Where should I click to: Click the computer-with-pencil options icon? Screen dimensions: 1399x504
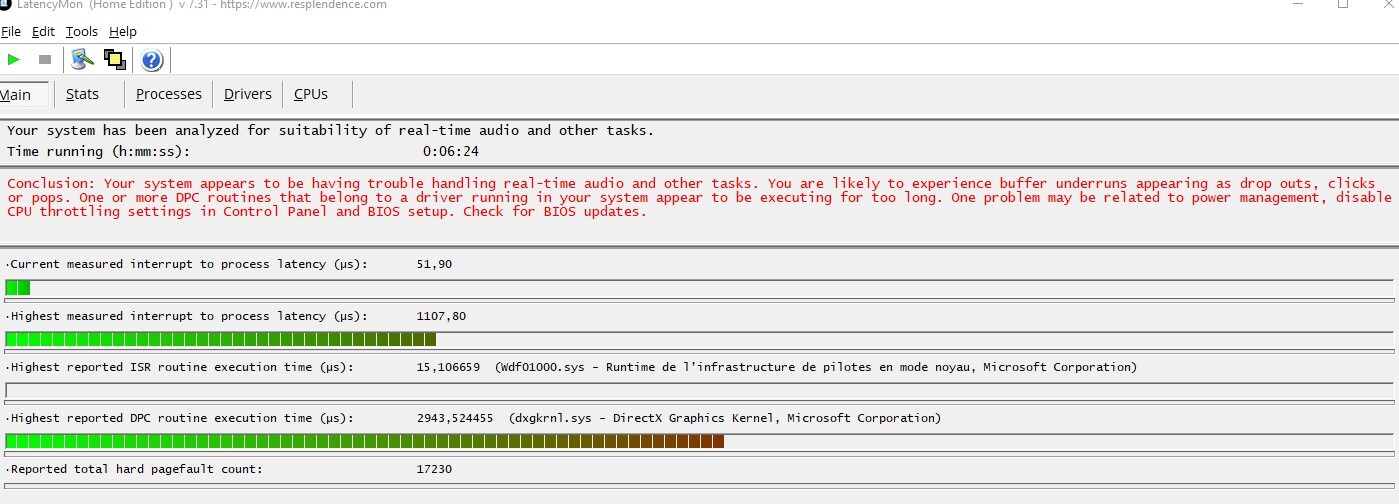coord(82,60)
